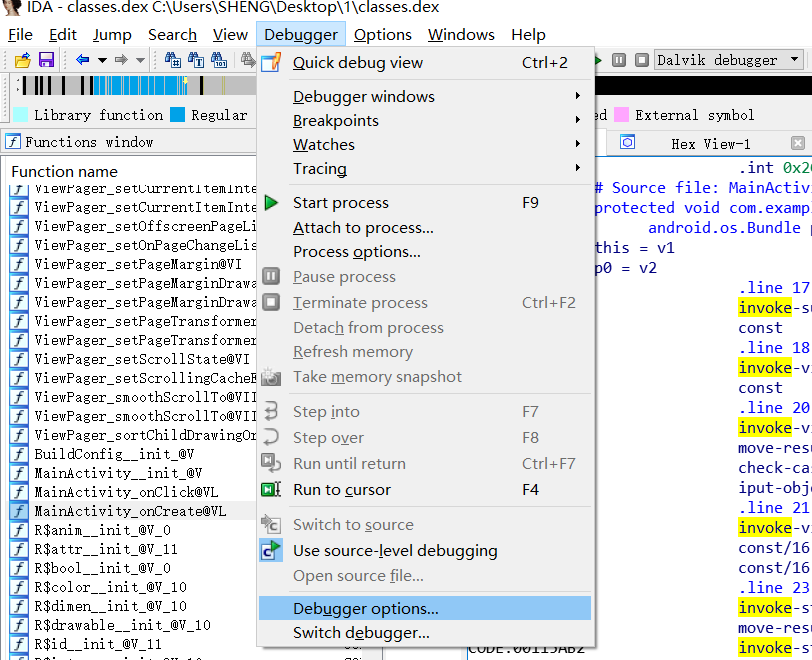The image size is (812, 660).
Task: Open the Windows menu
Action: pyautogui.click(x=461, y=35)
